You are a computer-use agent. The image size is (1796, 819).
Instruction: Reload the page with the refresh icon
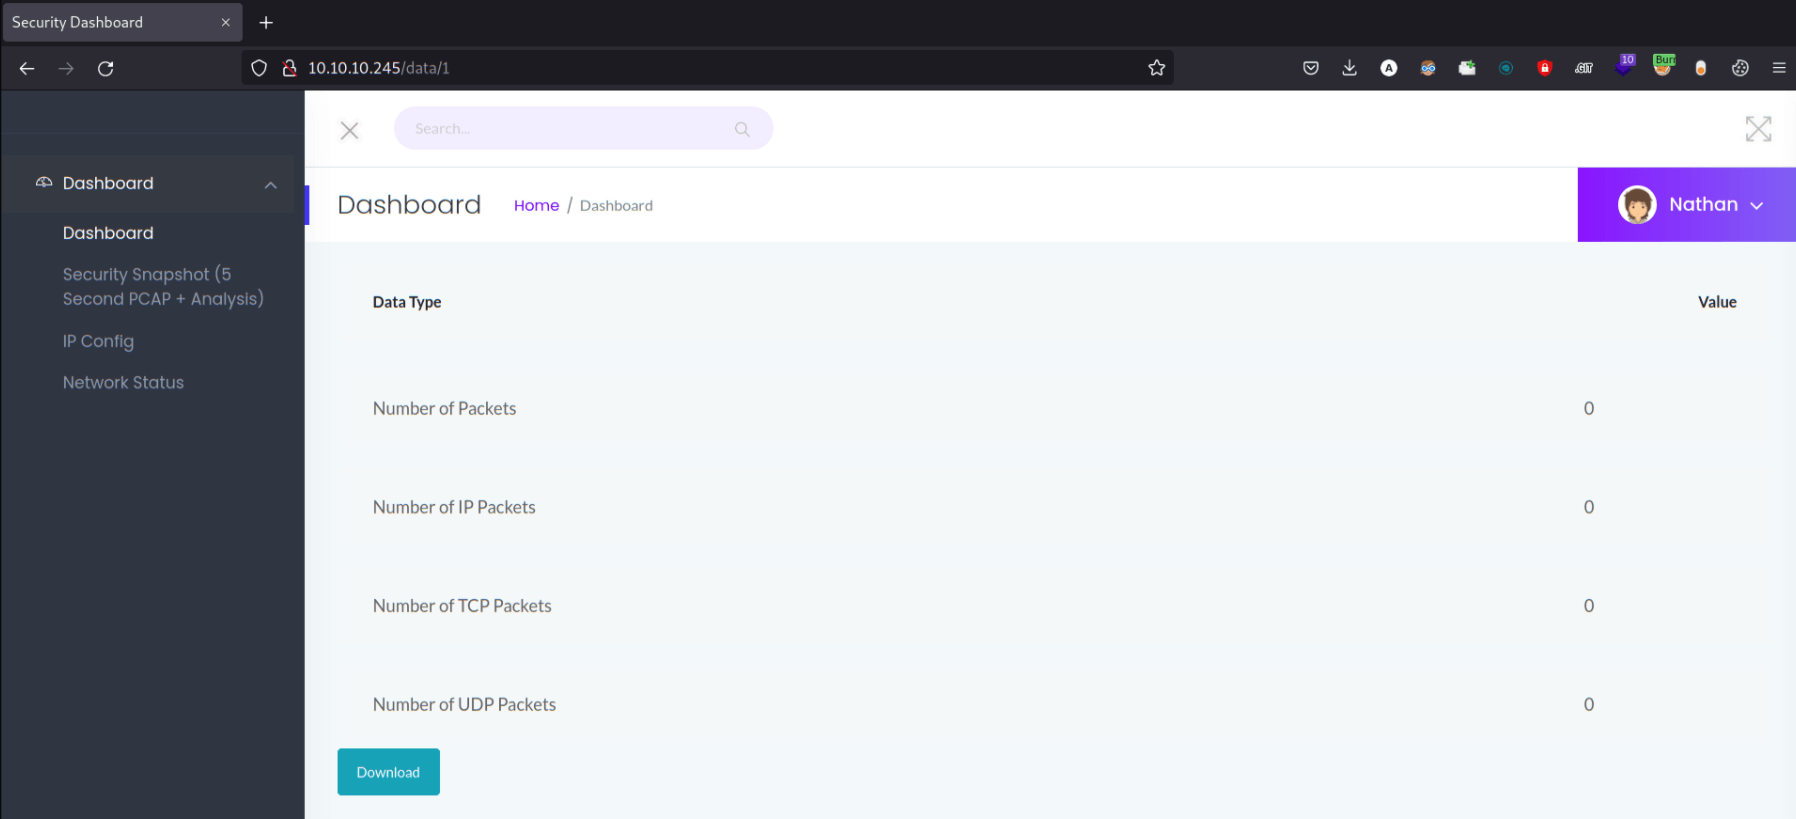coord(105,68)
